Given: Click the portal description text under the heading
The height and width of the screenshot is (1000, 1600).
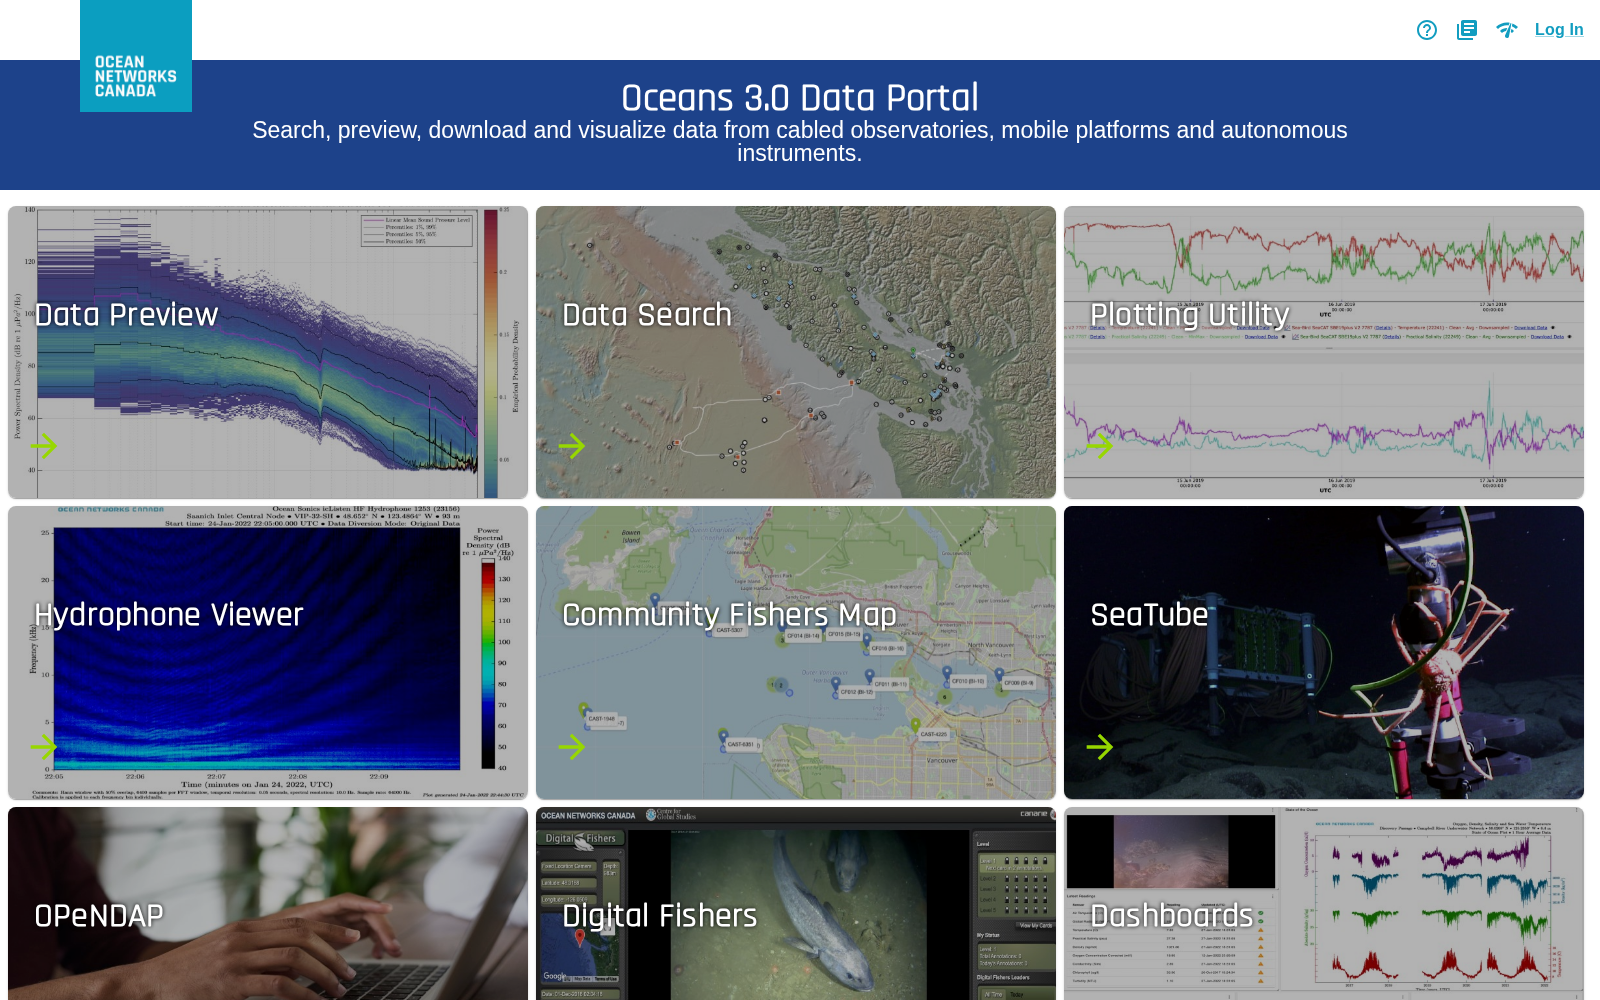Looking at the screenshot, I should (800, 141).
